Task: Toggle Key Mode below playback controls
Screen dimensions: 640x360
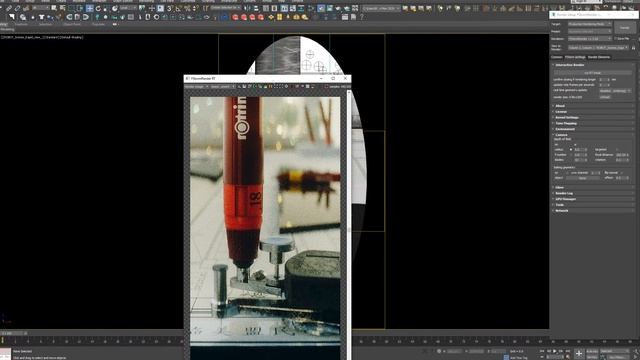Action: tap(542, 357)
